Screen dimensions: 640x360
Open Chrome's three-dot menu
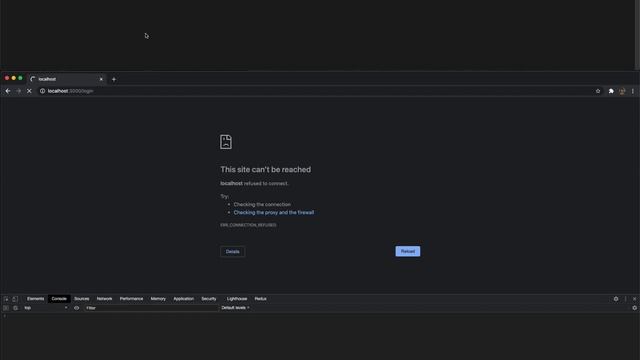coord(633,91)
